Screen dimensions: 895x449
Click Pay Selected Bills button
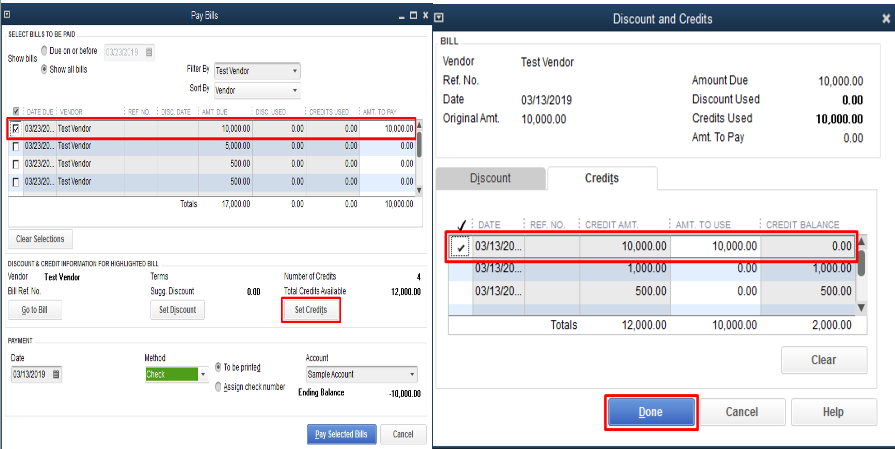[341, 434]
